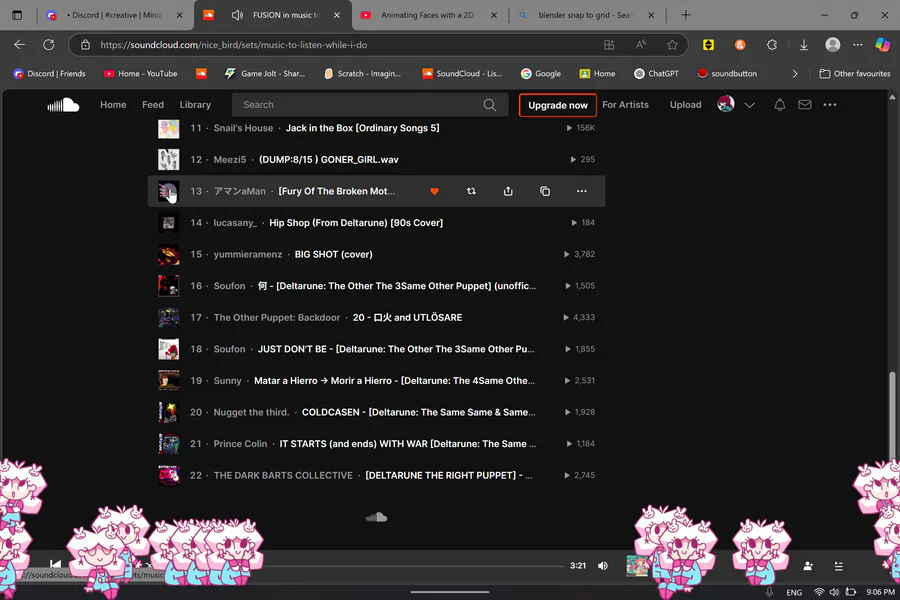Click the Upload link
Image resolution: width=900 pixels, height=600 pixels.
coord(685,104)
